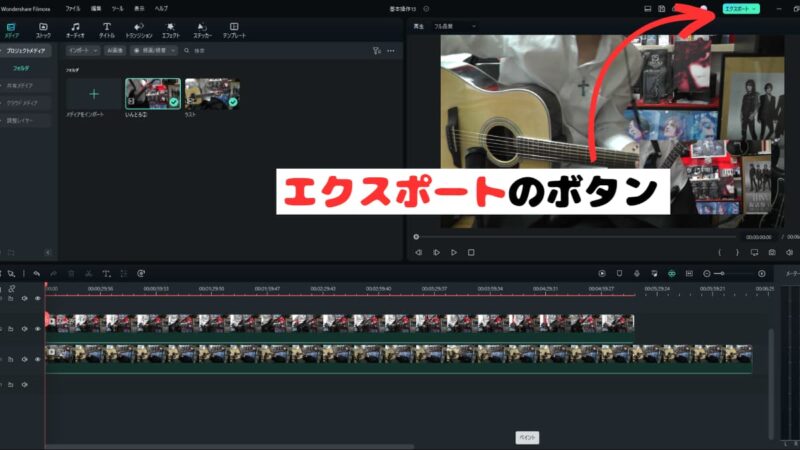800x450 pixels.
Task: Select the フォルダ folder entry
Action: pyautogui.click(x=21, y=68)
